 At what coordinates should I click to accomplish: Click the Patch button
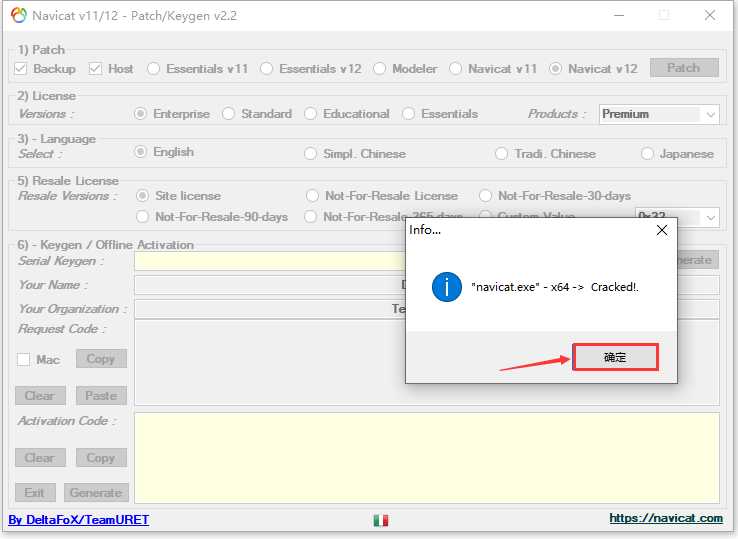[x=684, y=68]
